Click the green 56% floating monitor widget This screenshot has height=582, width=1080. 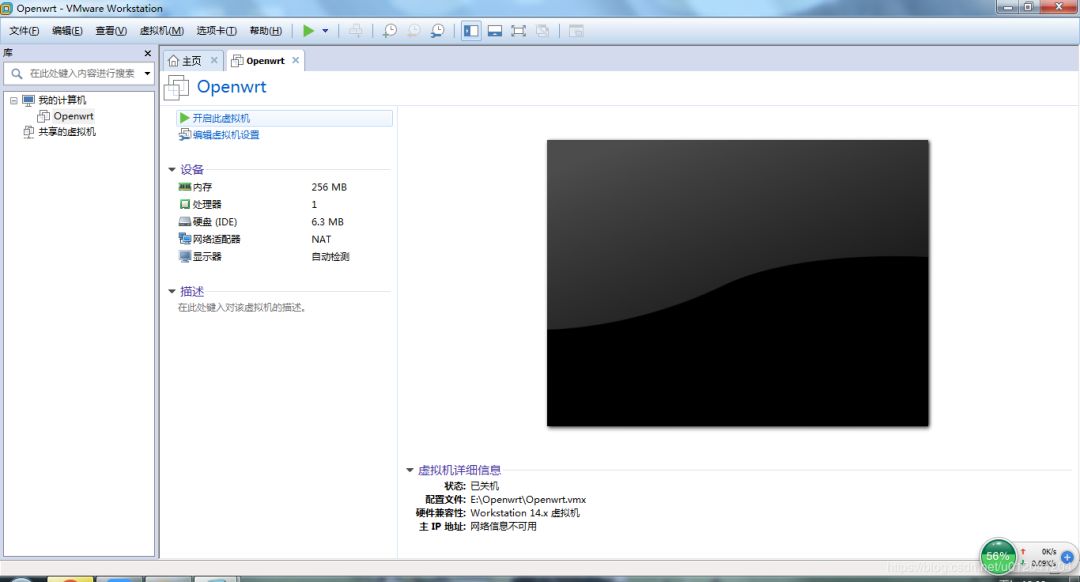pos(997,556)
